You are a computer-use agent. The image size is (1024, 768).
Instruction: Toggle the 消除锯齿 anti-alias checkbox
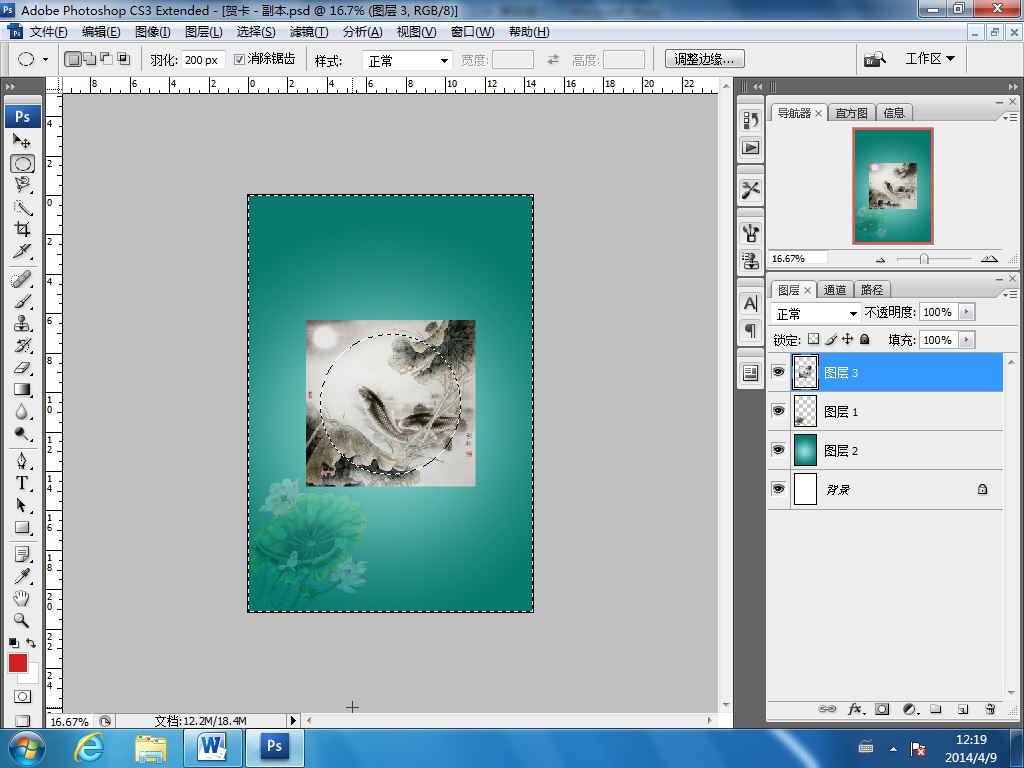(240, 59)
